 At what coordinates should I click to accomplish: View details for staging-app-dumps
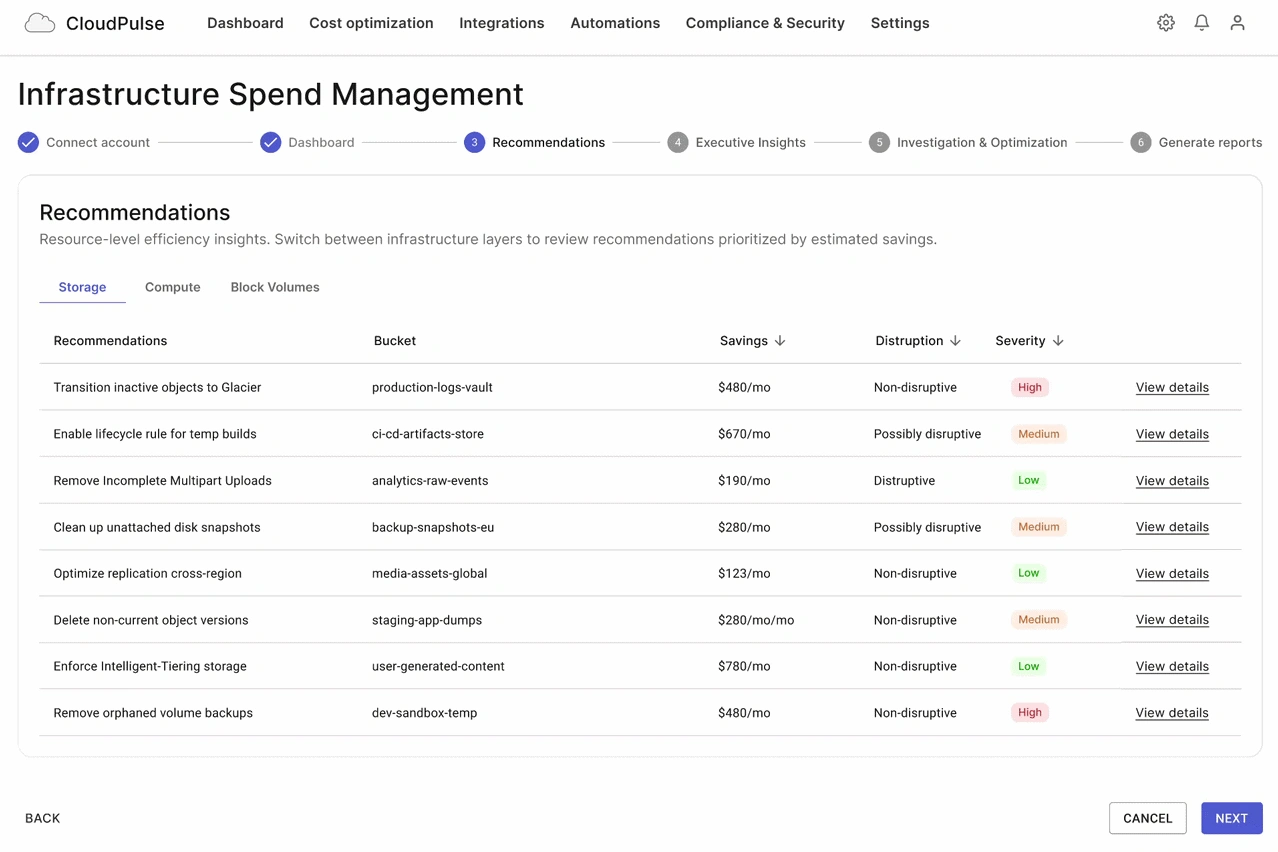click(1172, 620)
